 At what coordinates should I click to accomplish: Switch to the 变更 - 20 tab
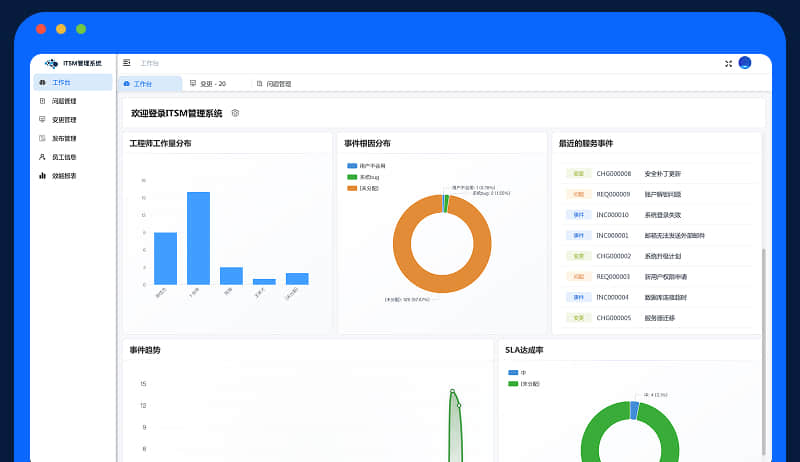click(209, 84)
